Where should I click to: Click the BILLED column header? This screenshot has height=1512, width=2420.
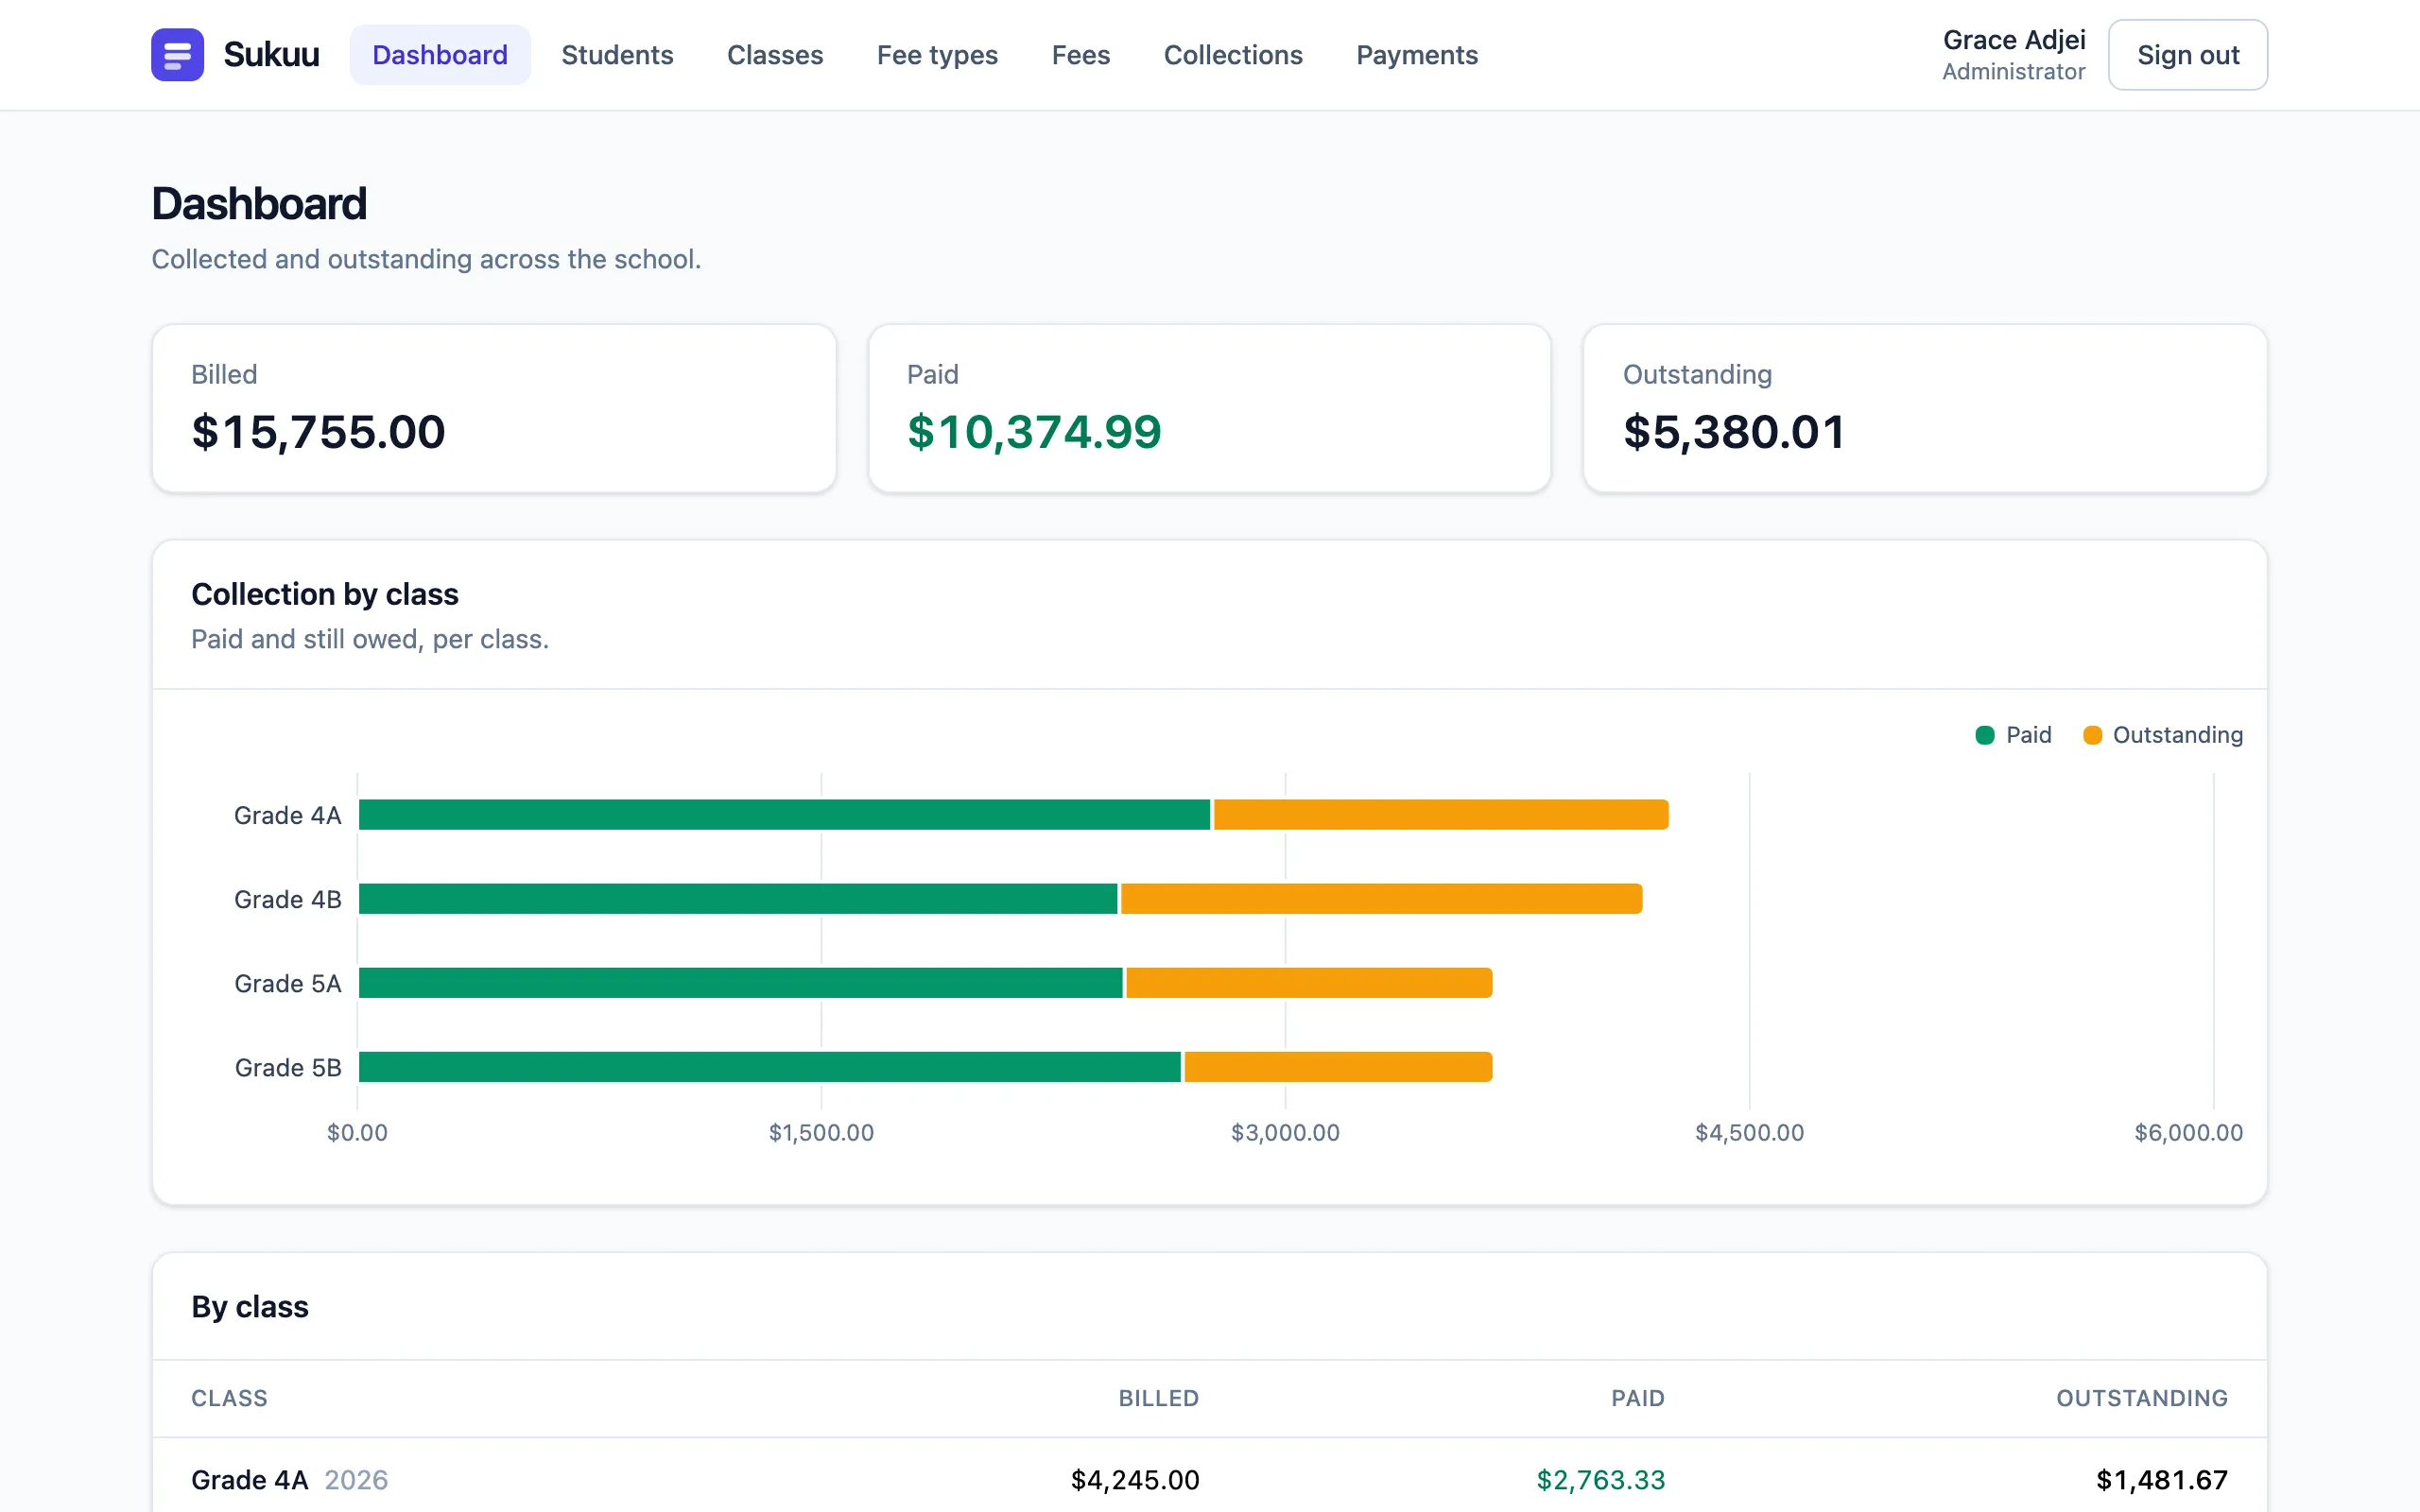click(x=1158, y=1398)
